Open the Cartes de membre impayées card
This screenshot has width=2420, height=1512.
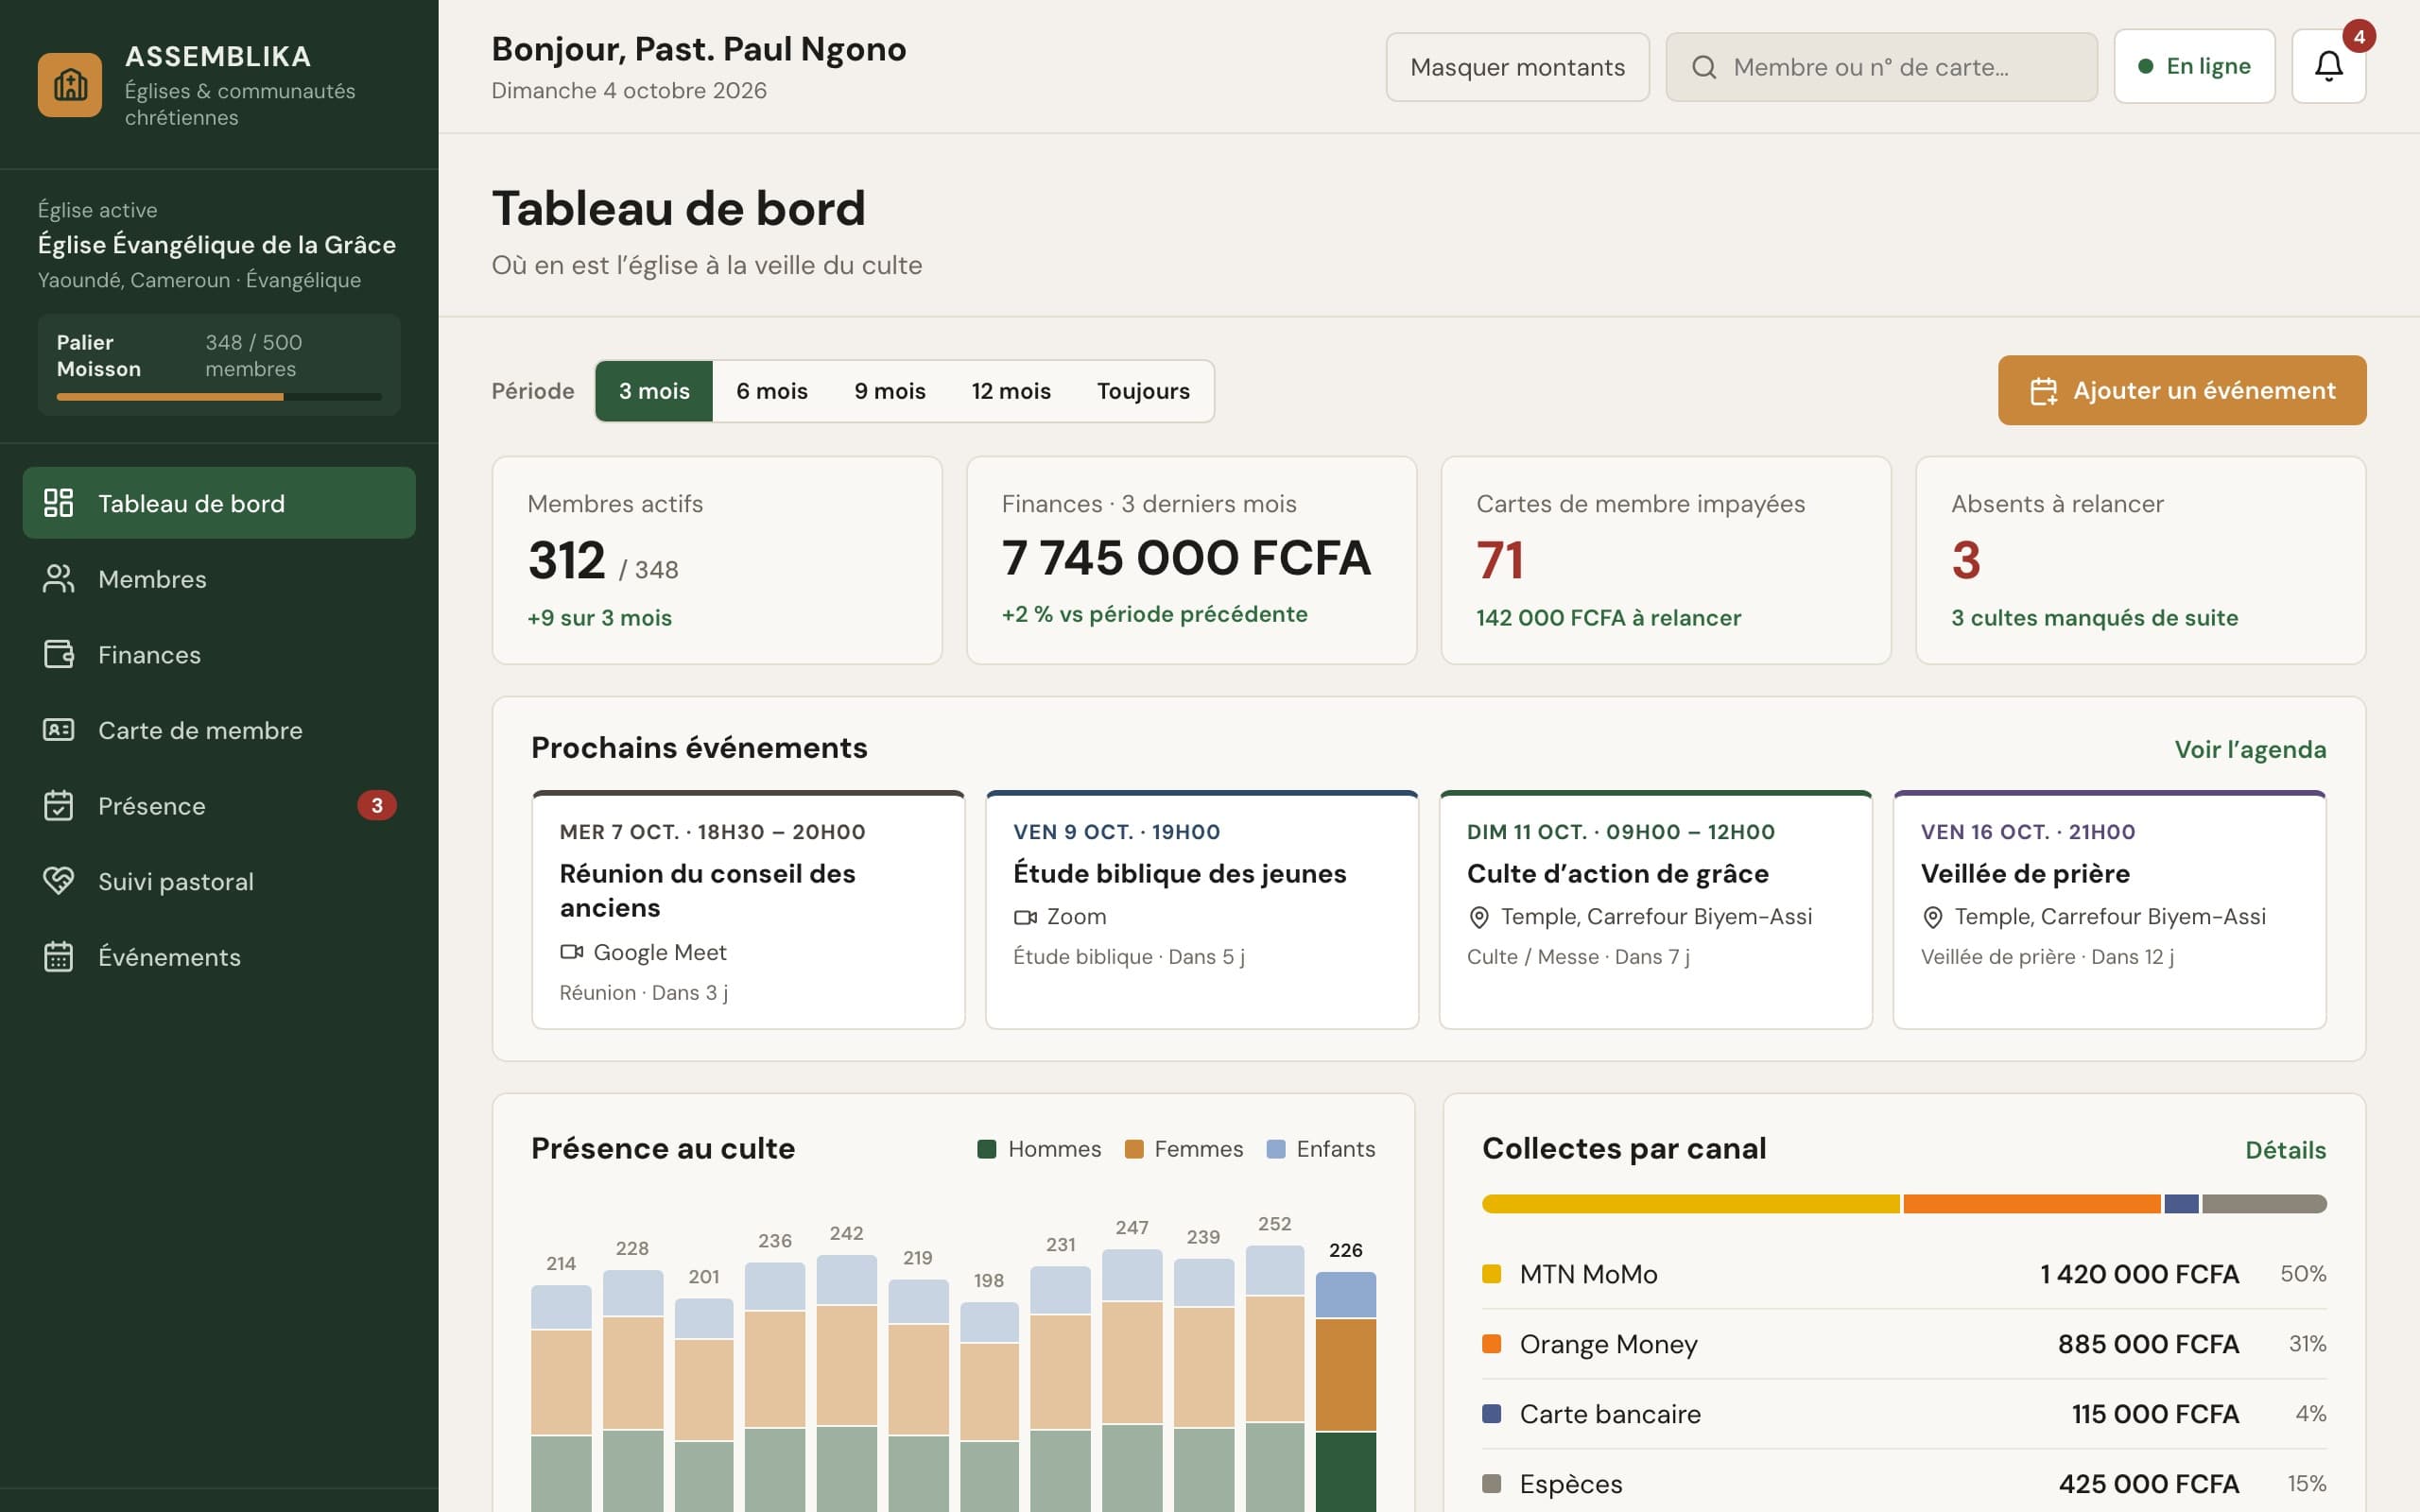tap(1666, 560)
